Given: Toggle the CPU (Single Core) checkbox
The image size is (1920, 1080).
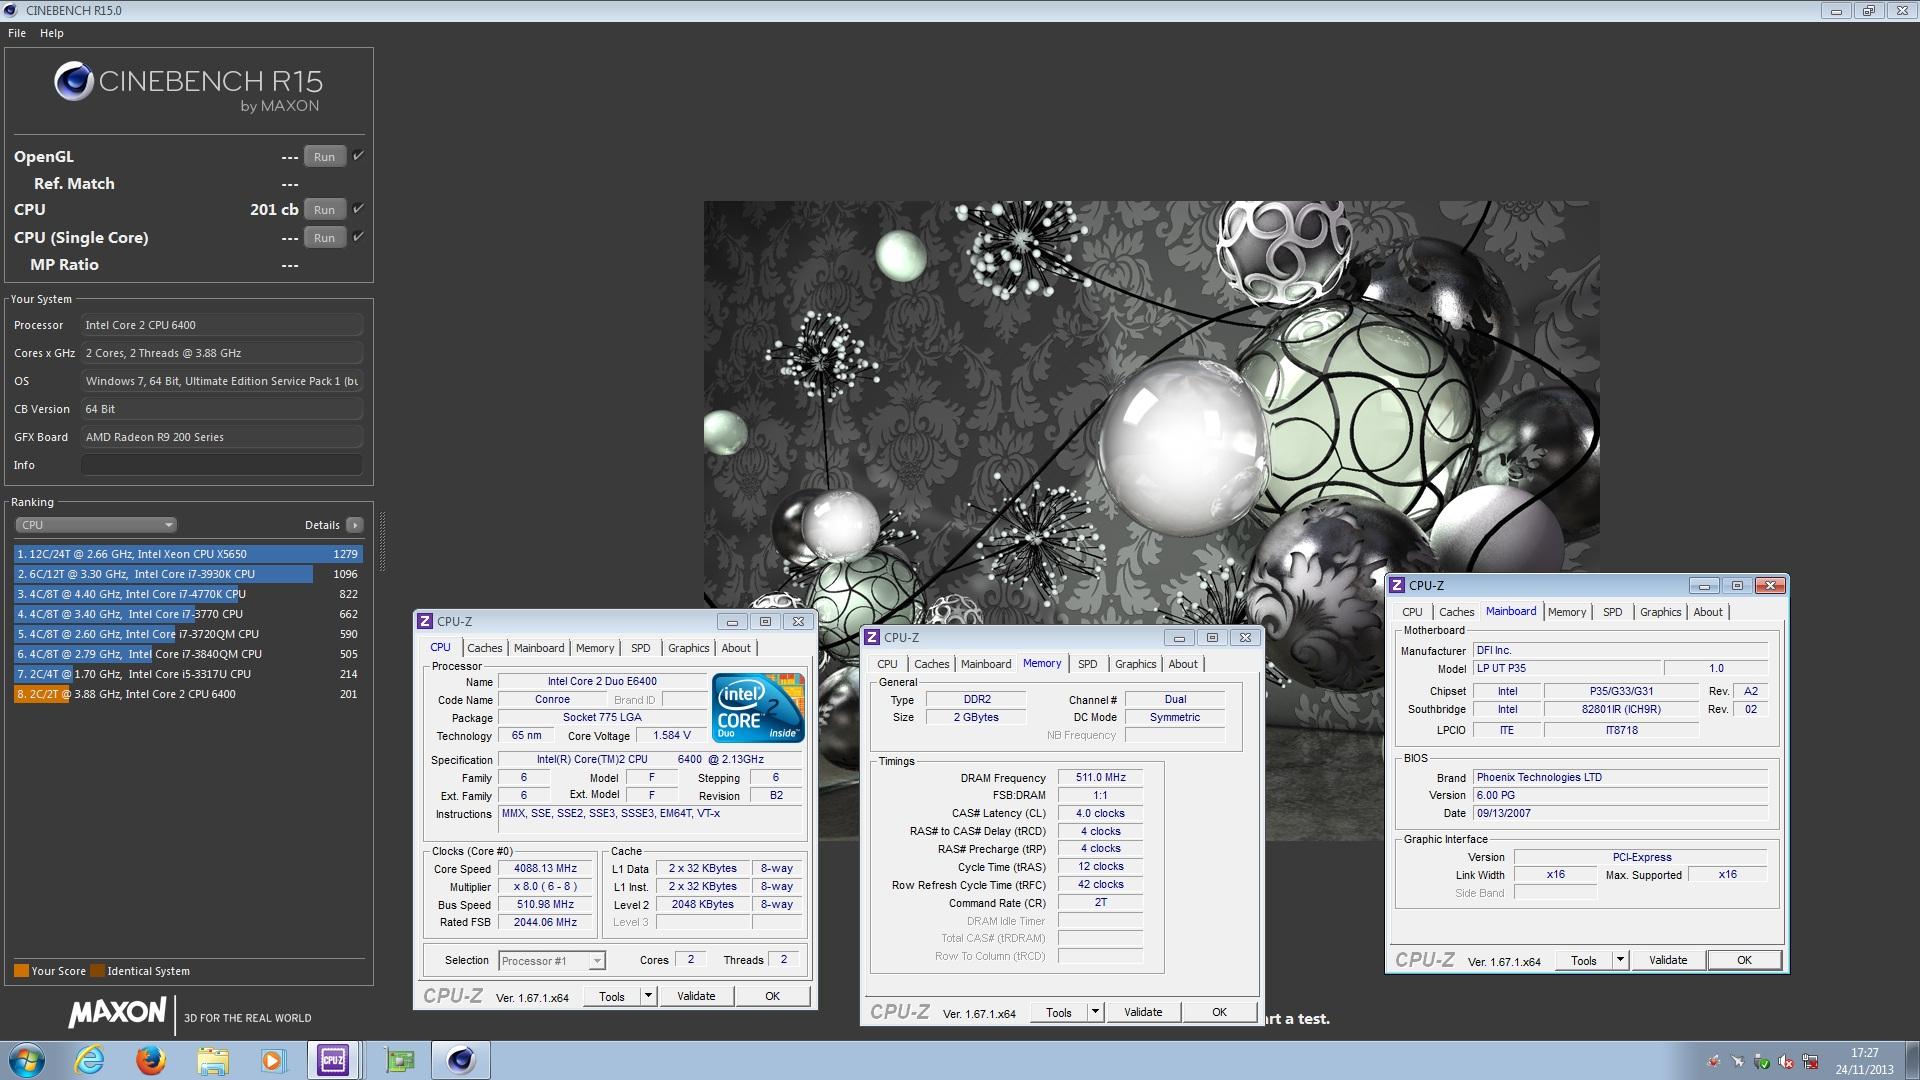Looking at the screenshot, I should (359, 237).
